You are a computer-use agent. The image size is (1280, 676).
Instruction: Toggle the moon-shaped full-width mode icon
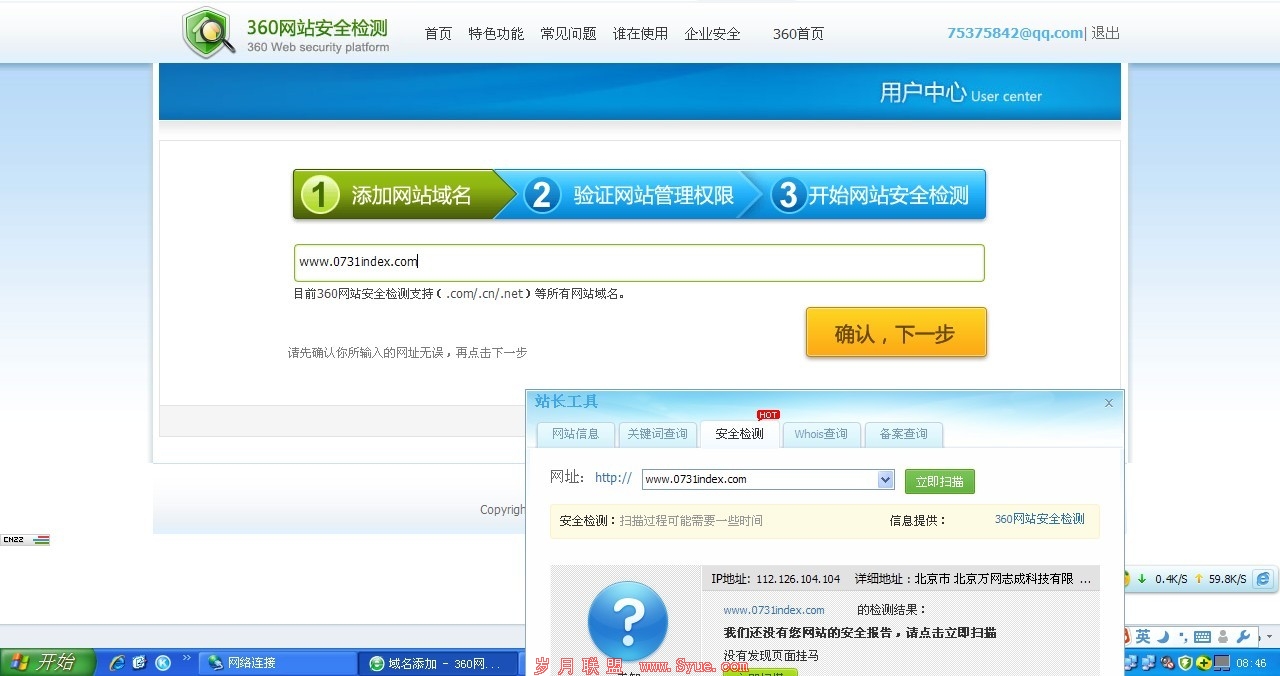1162,636
